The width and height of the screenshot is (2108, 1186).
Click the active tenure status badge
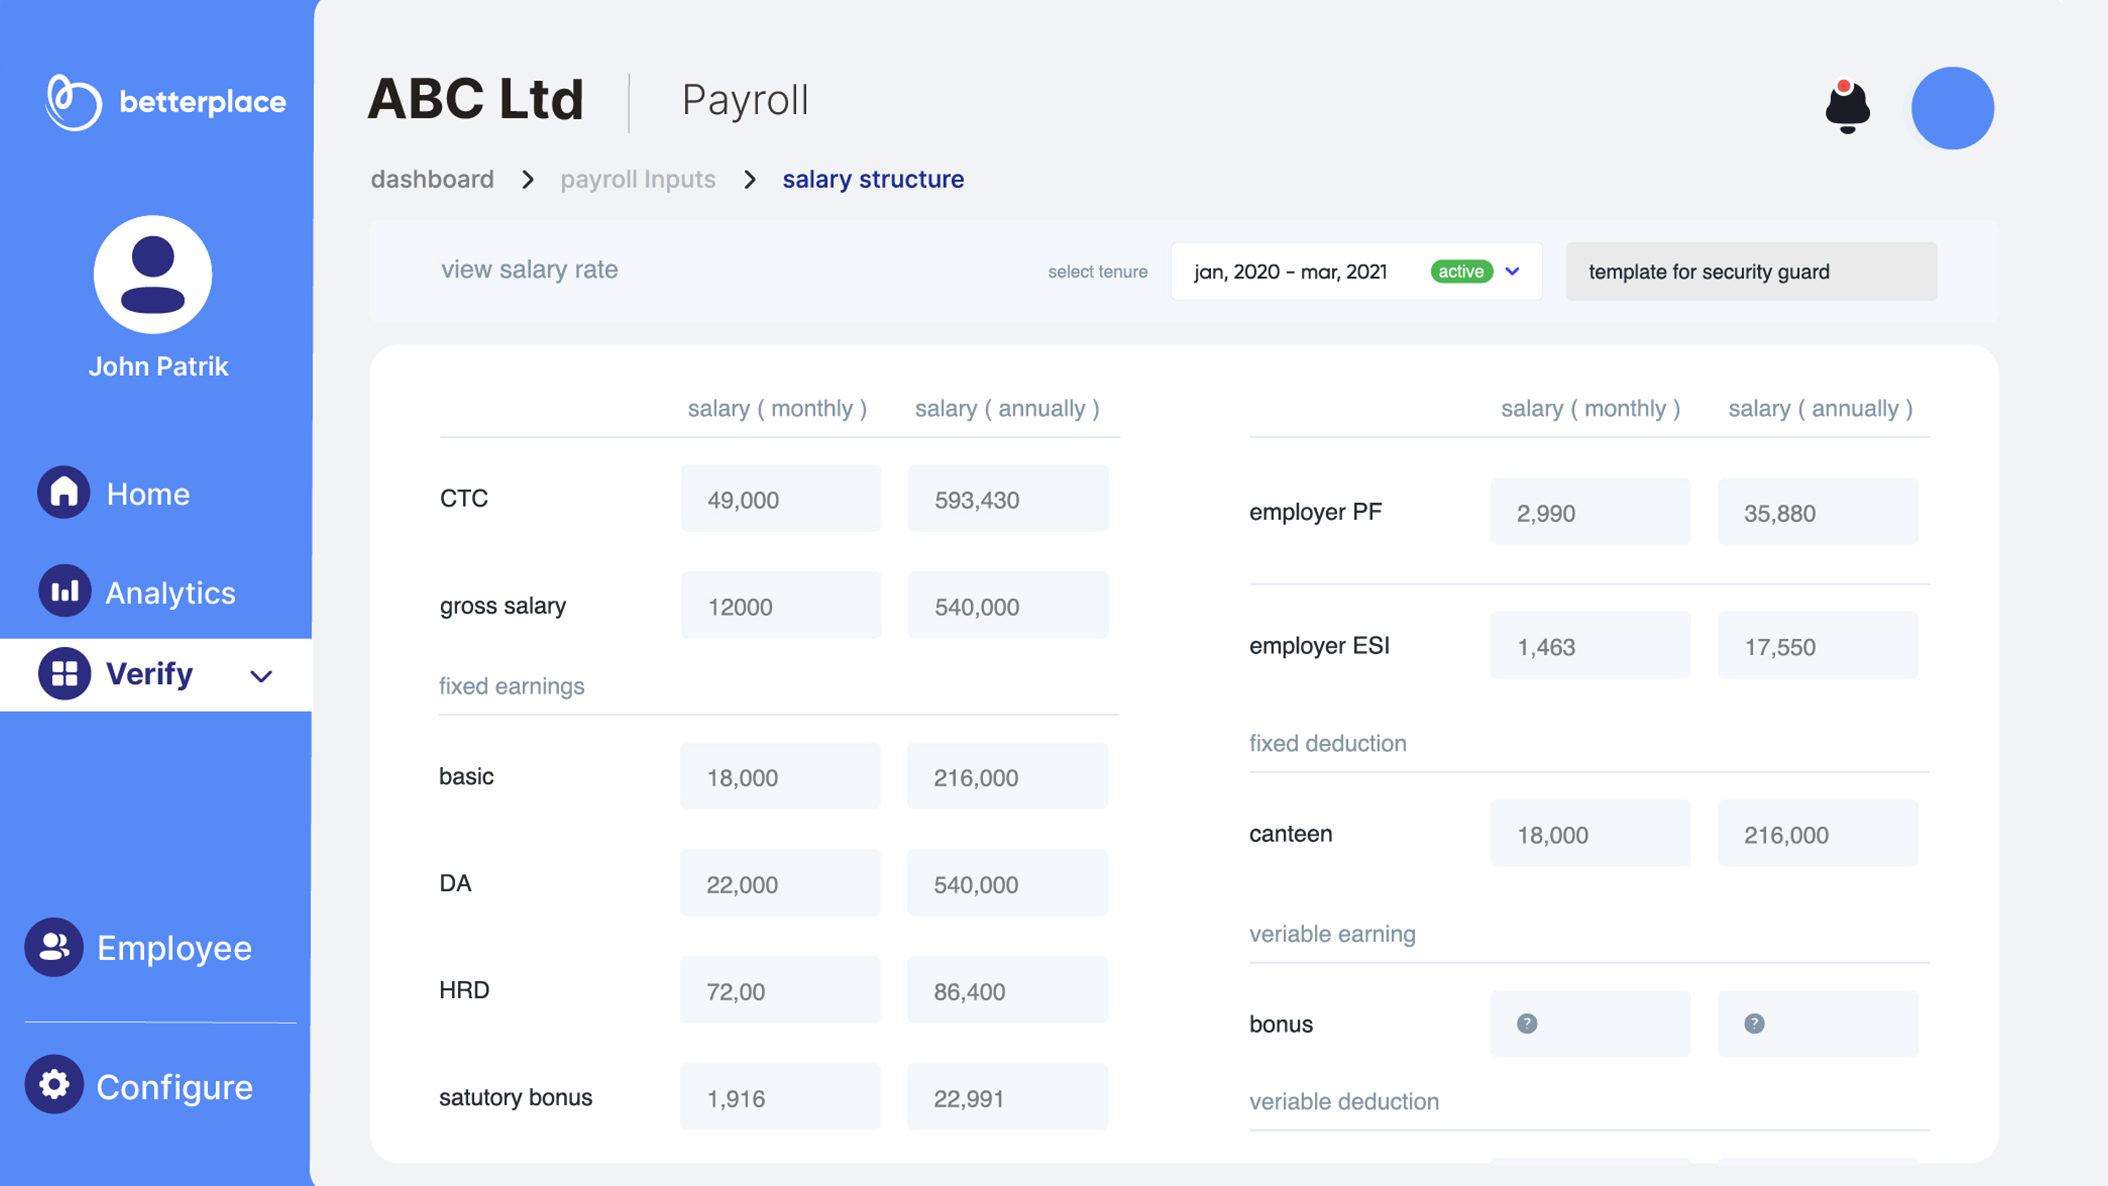(x=1460, y=271)
